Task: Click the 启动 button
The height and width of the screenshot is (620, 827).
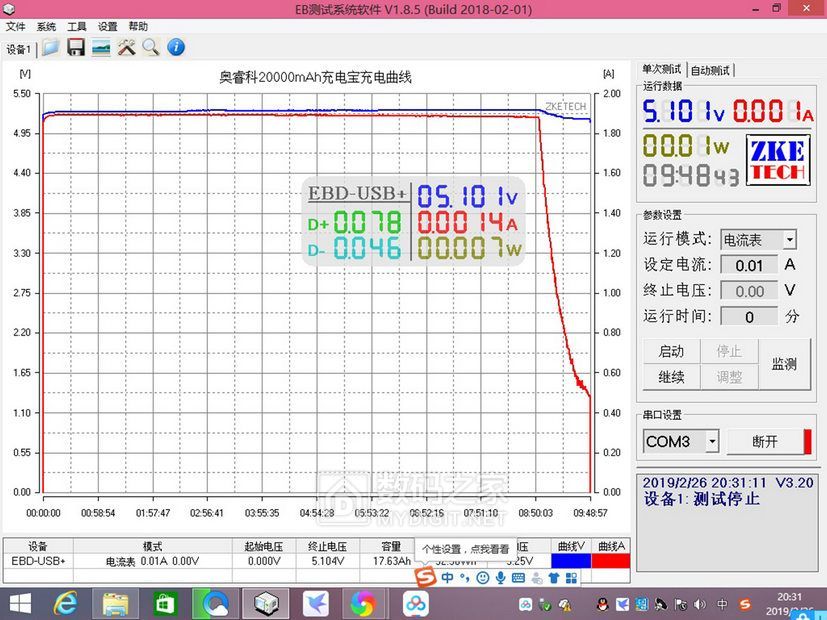Action: pos(671,351)
